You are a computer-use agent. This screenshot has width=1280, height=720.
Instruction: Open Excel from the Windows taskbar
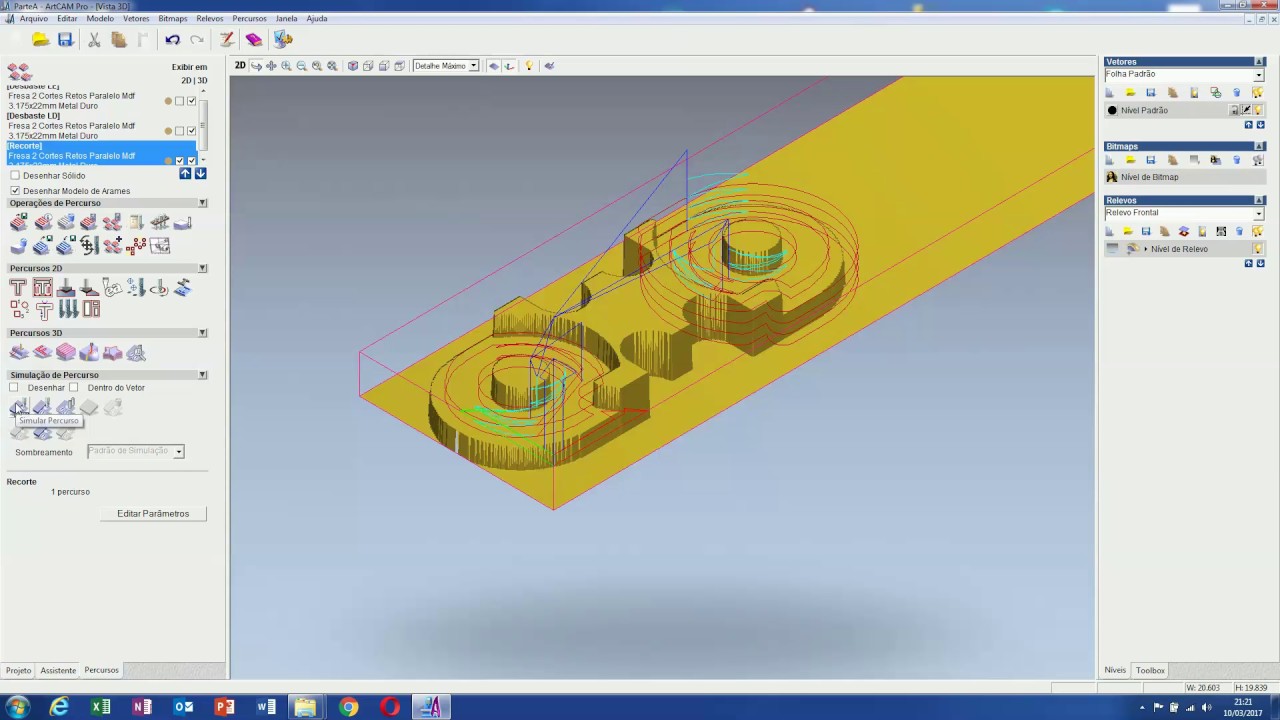(x=100, y=708)
